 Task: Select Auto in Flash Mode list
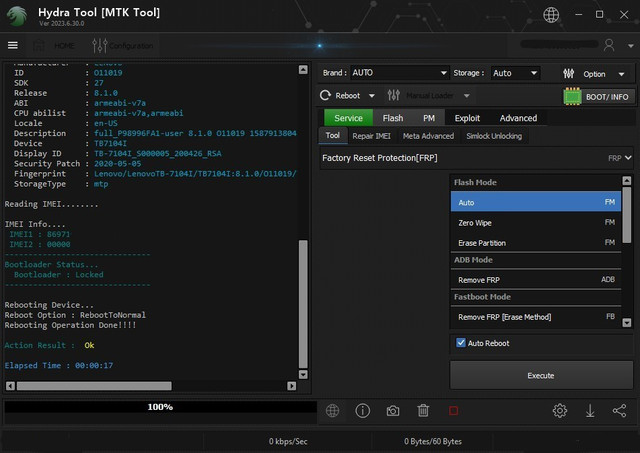click(x=536, y=202)
